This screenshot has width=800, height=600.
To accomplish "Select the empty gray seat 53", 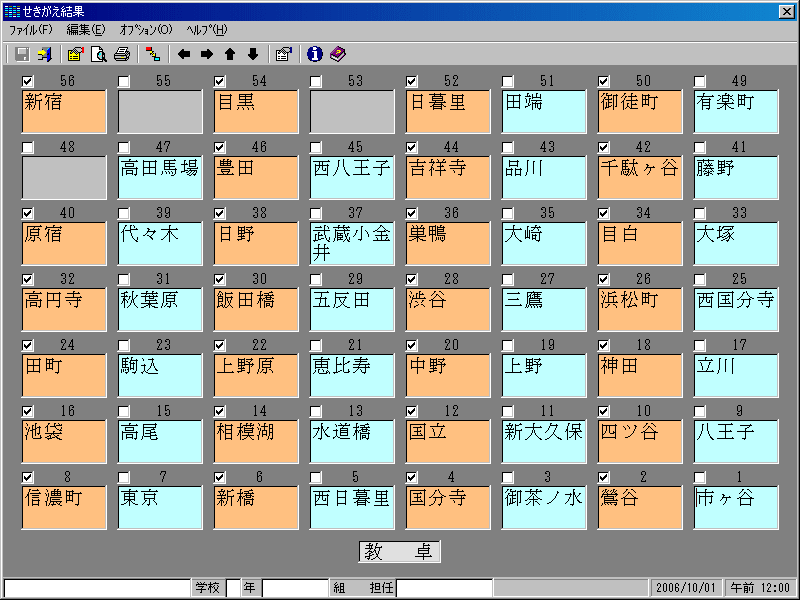I will [352, 111].
